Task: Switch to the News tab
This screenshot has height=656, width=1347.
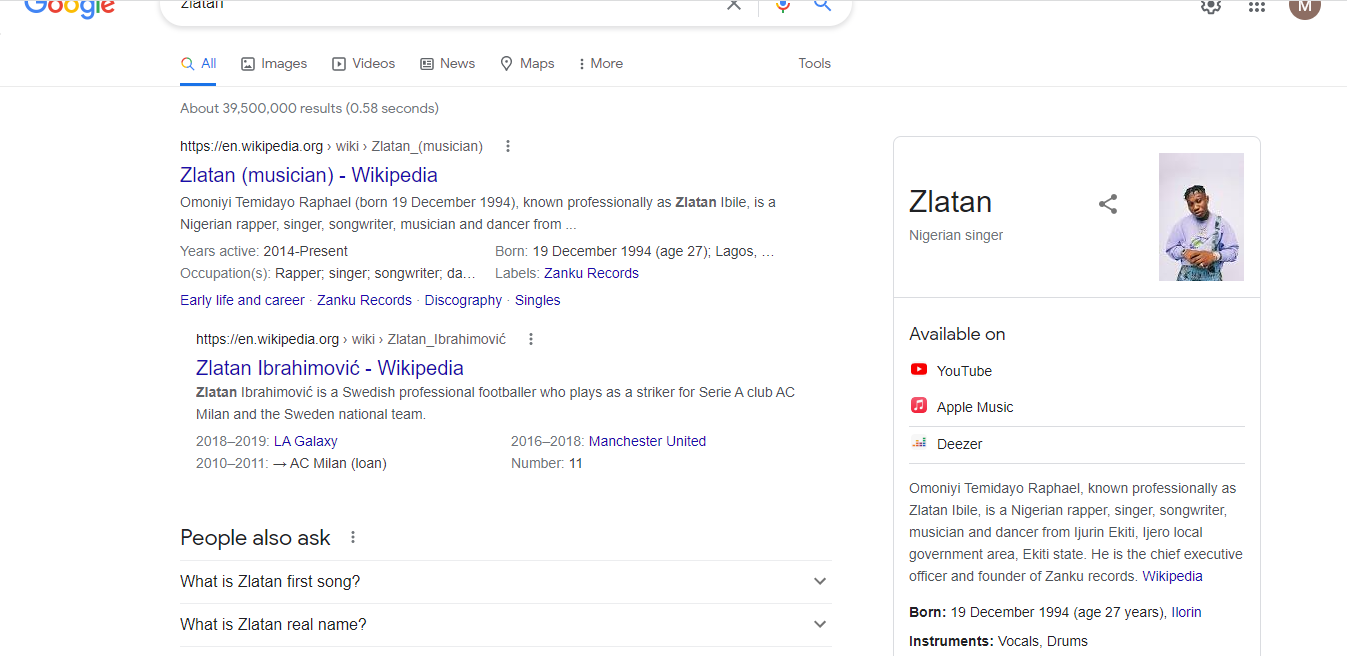Action: [x=447, y=63]
